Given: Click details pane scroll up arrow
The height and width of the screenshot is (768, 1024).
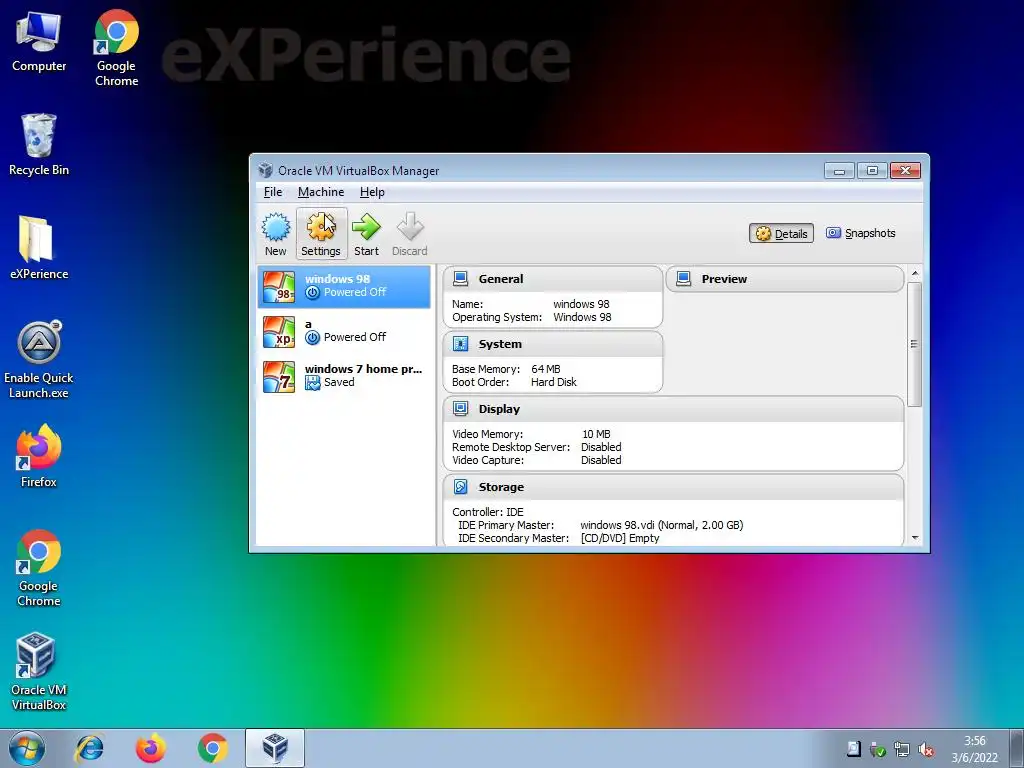Looking at the screenshot, I should [x=915, y=273].
